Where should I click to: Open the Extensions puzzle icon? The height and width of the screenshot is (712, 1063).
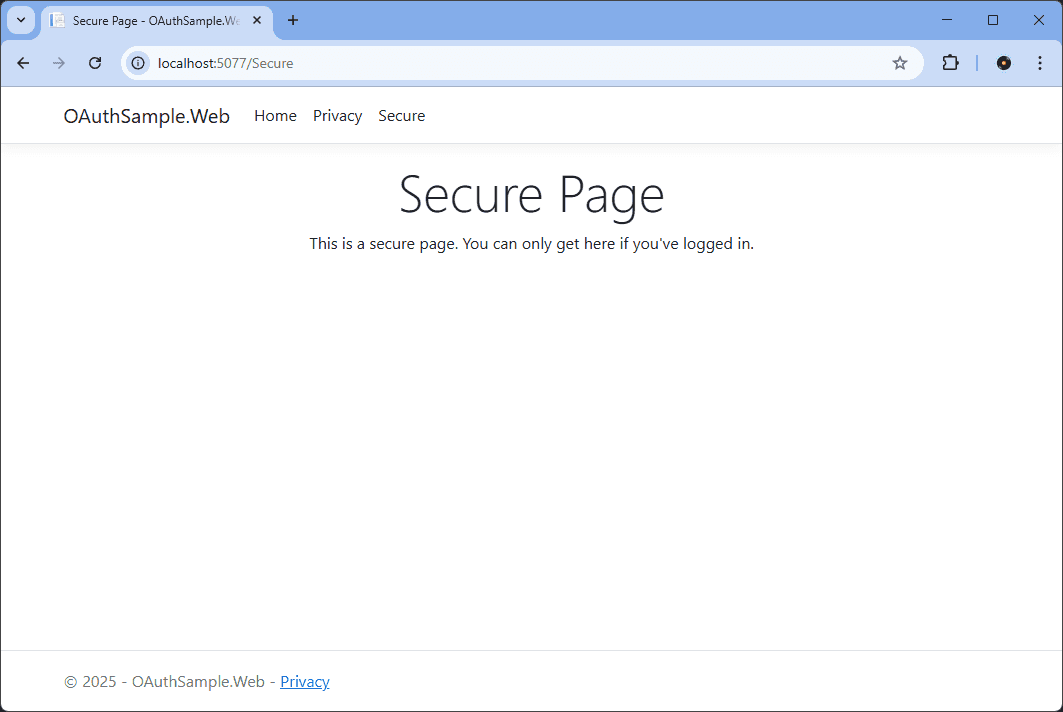click(x=950, y=63)
